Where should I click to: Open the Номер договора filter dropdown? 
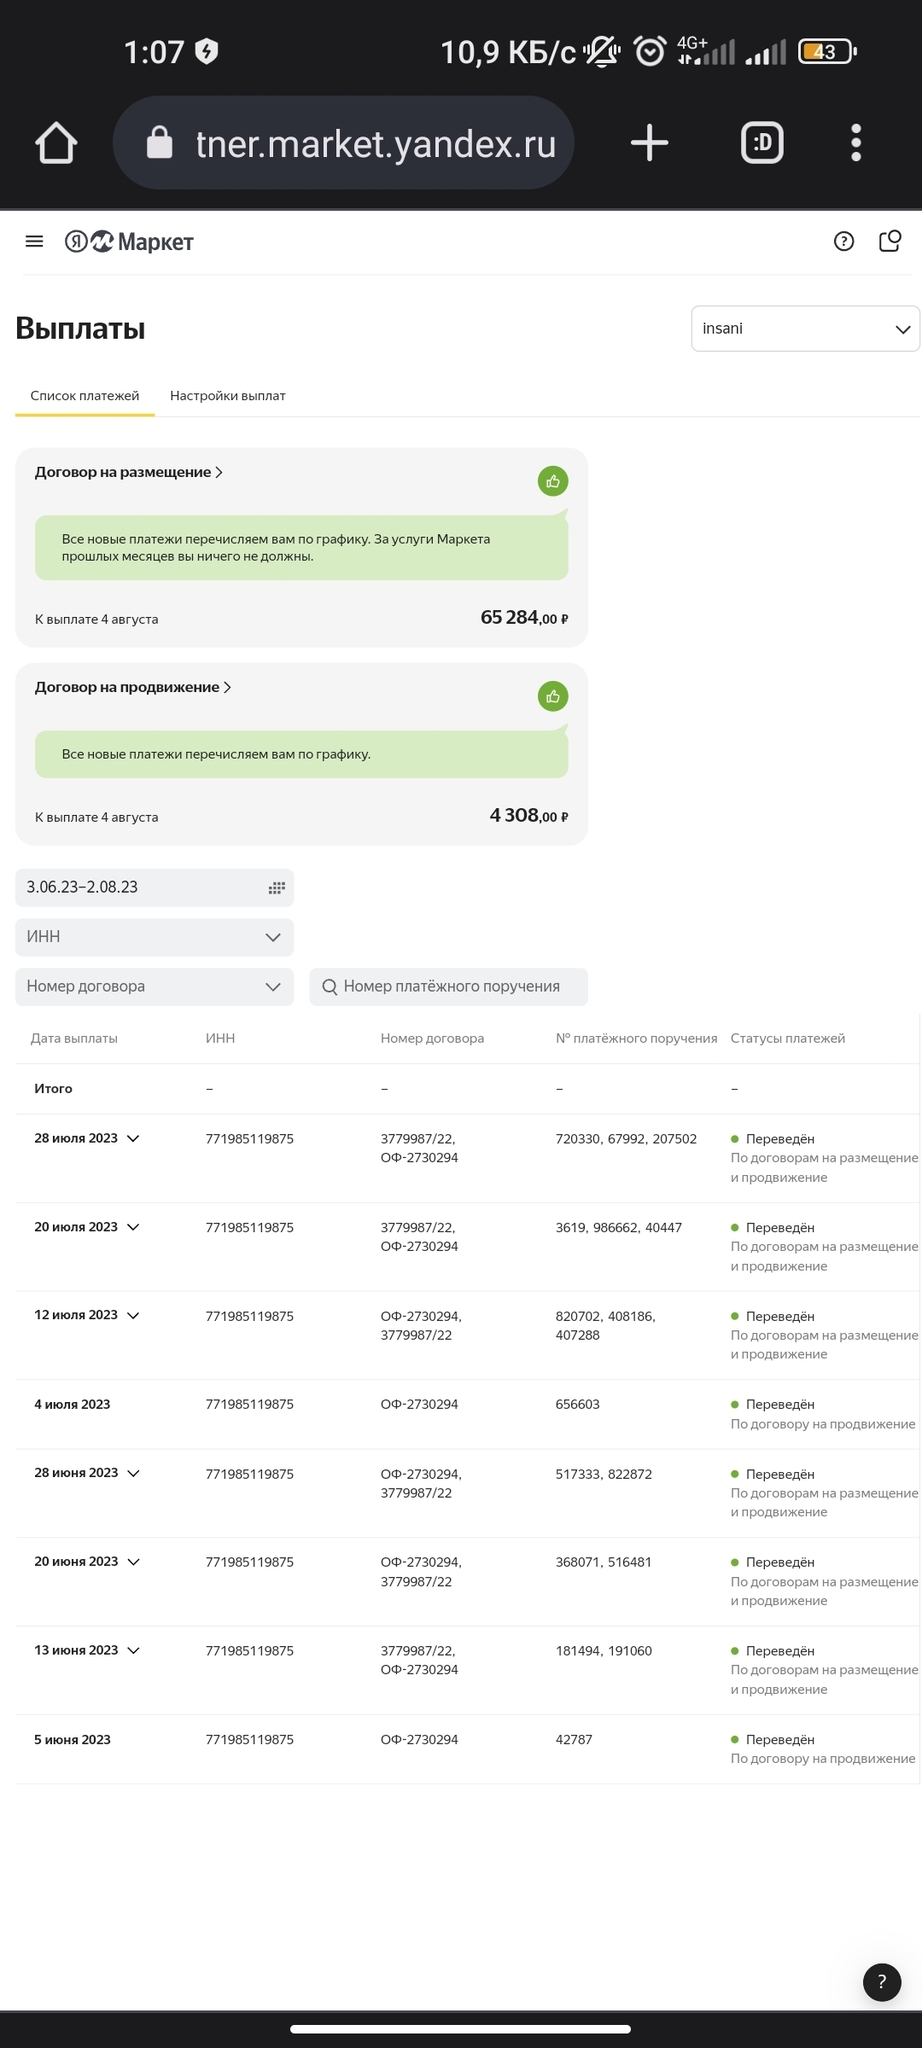tap(154, 986)
